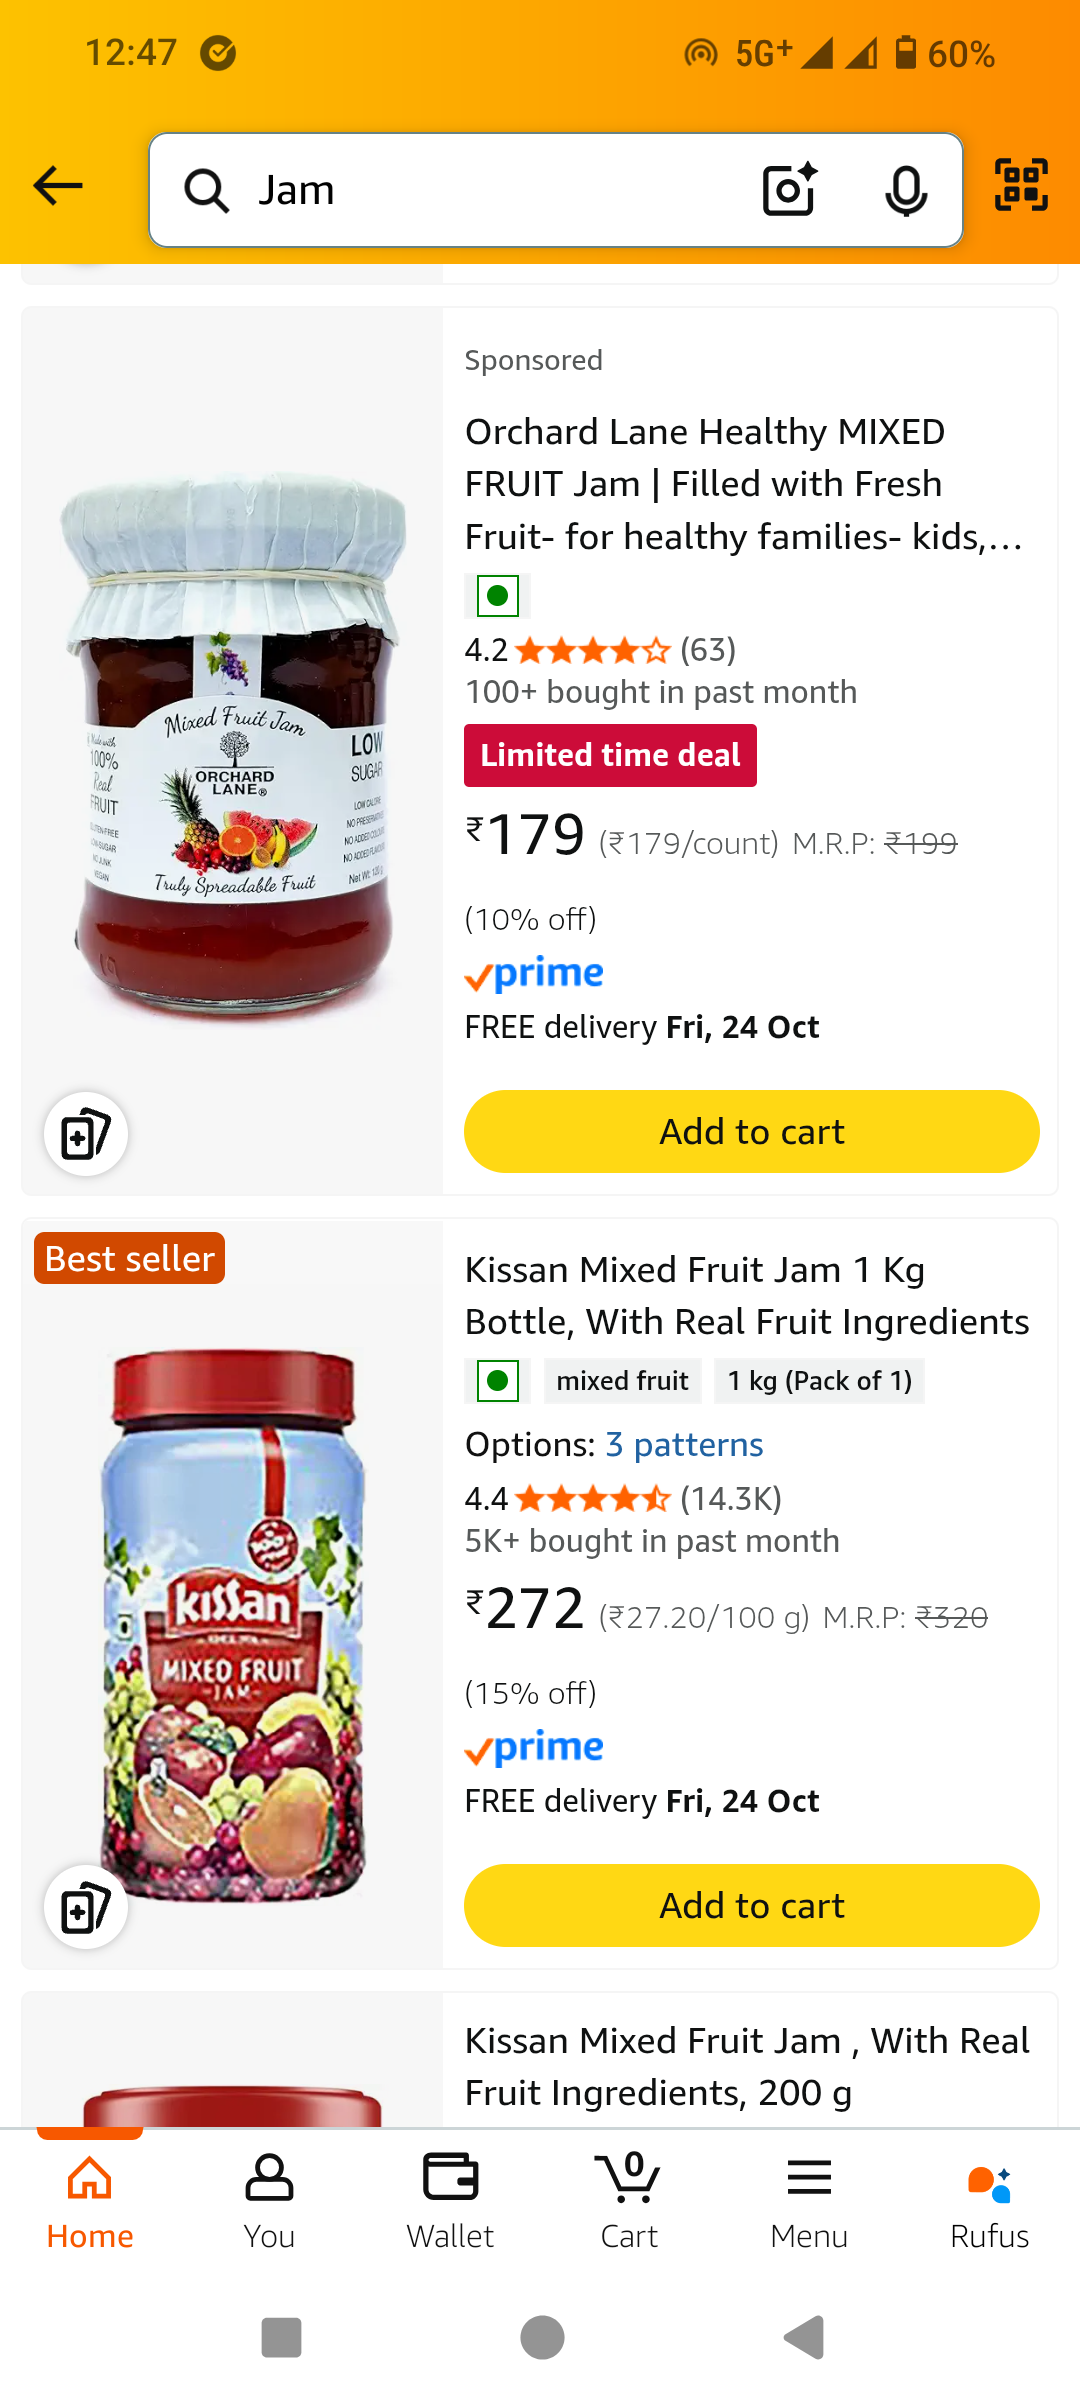Image resolution: width=1080 pixels, height=2400 pixels.
Task: Go to the You account tab
Action: [269, 2202]
